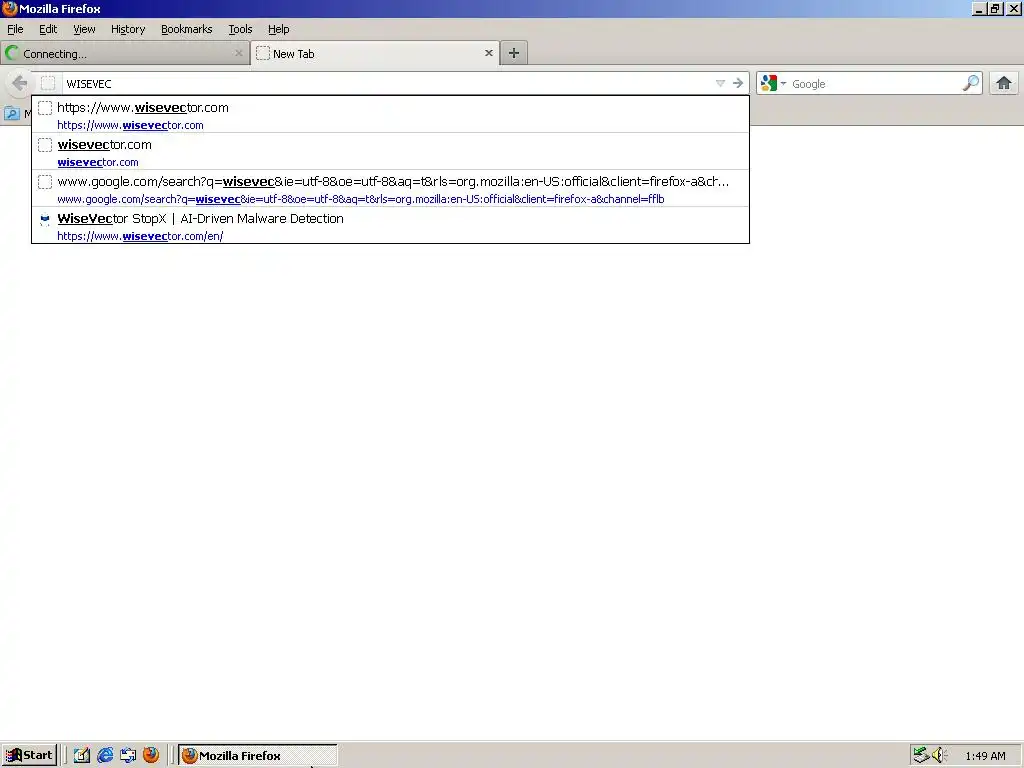Open the Tools menu
The image size is (1024, 768).
[240, 29]
